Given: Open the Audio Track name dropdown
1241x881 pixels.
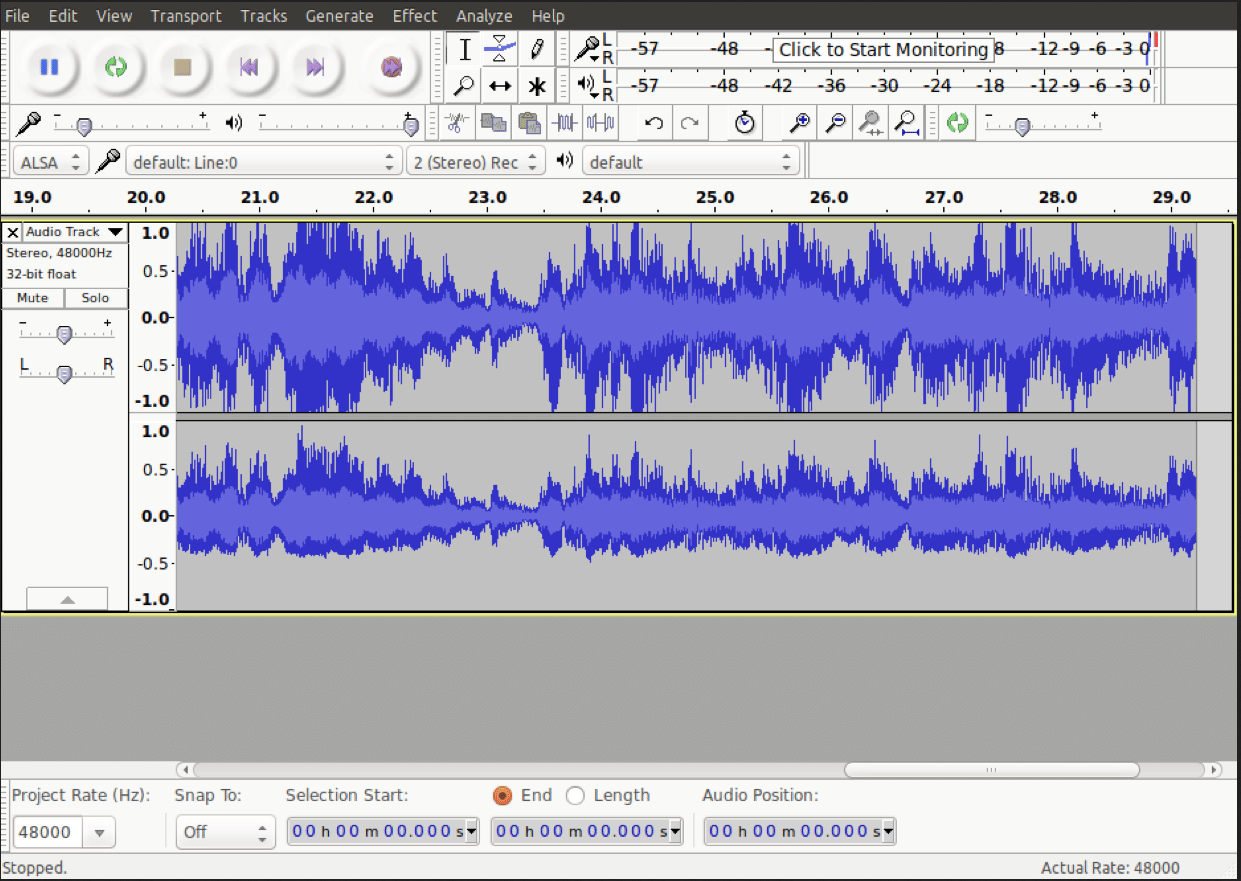Looking at the screenshot, I should [x=75, y=232].
